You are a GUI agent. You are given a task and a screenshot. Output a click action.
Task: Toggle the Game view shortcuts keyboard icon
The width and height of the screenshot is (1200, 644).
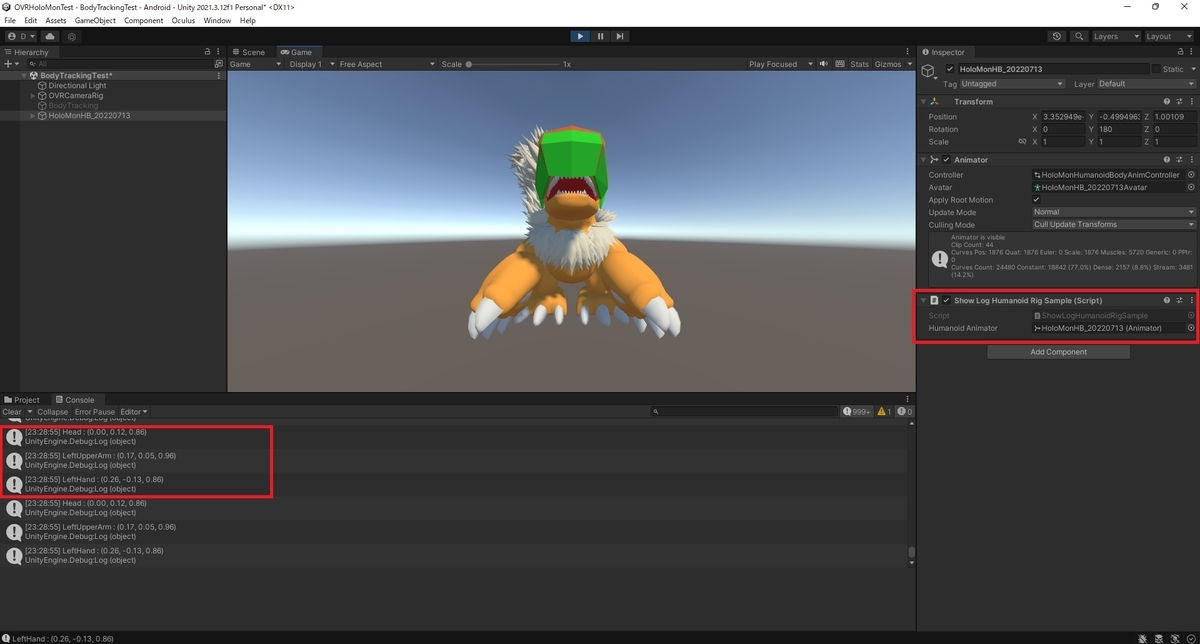click(x=838, y=64)
